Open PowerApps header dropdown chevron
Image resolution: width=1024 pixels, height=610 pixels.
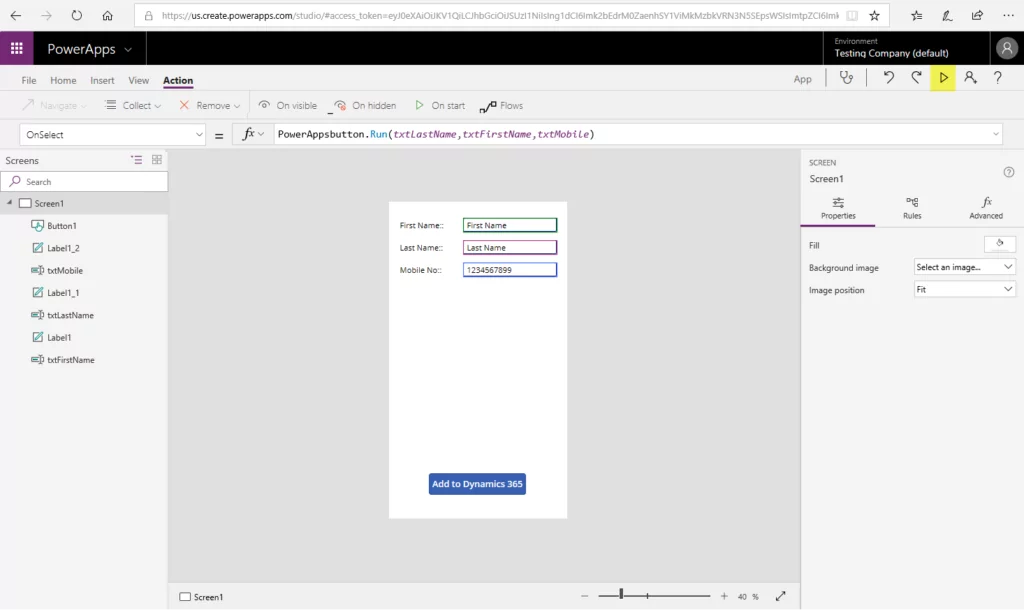coord(128,50)
